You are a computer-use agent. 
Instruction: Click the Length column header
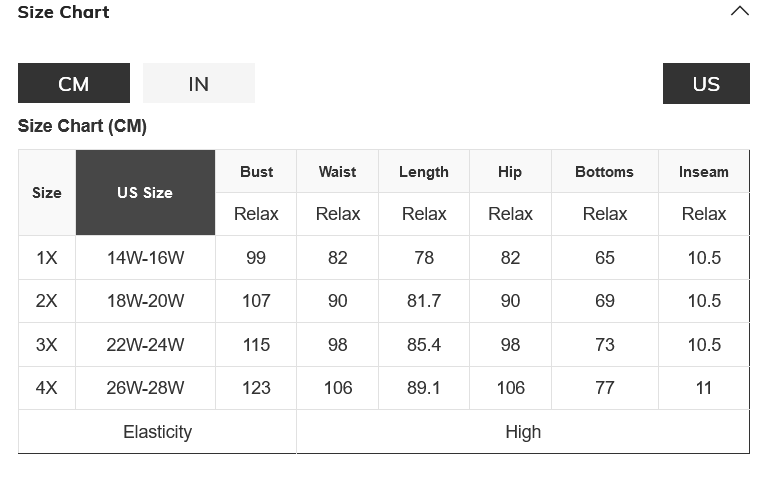[424, 172]
